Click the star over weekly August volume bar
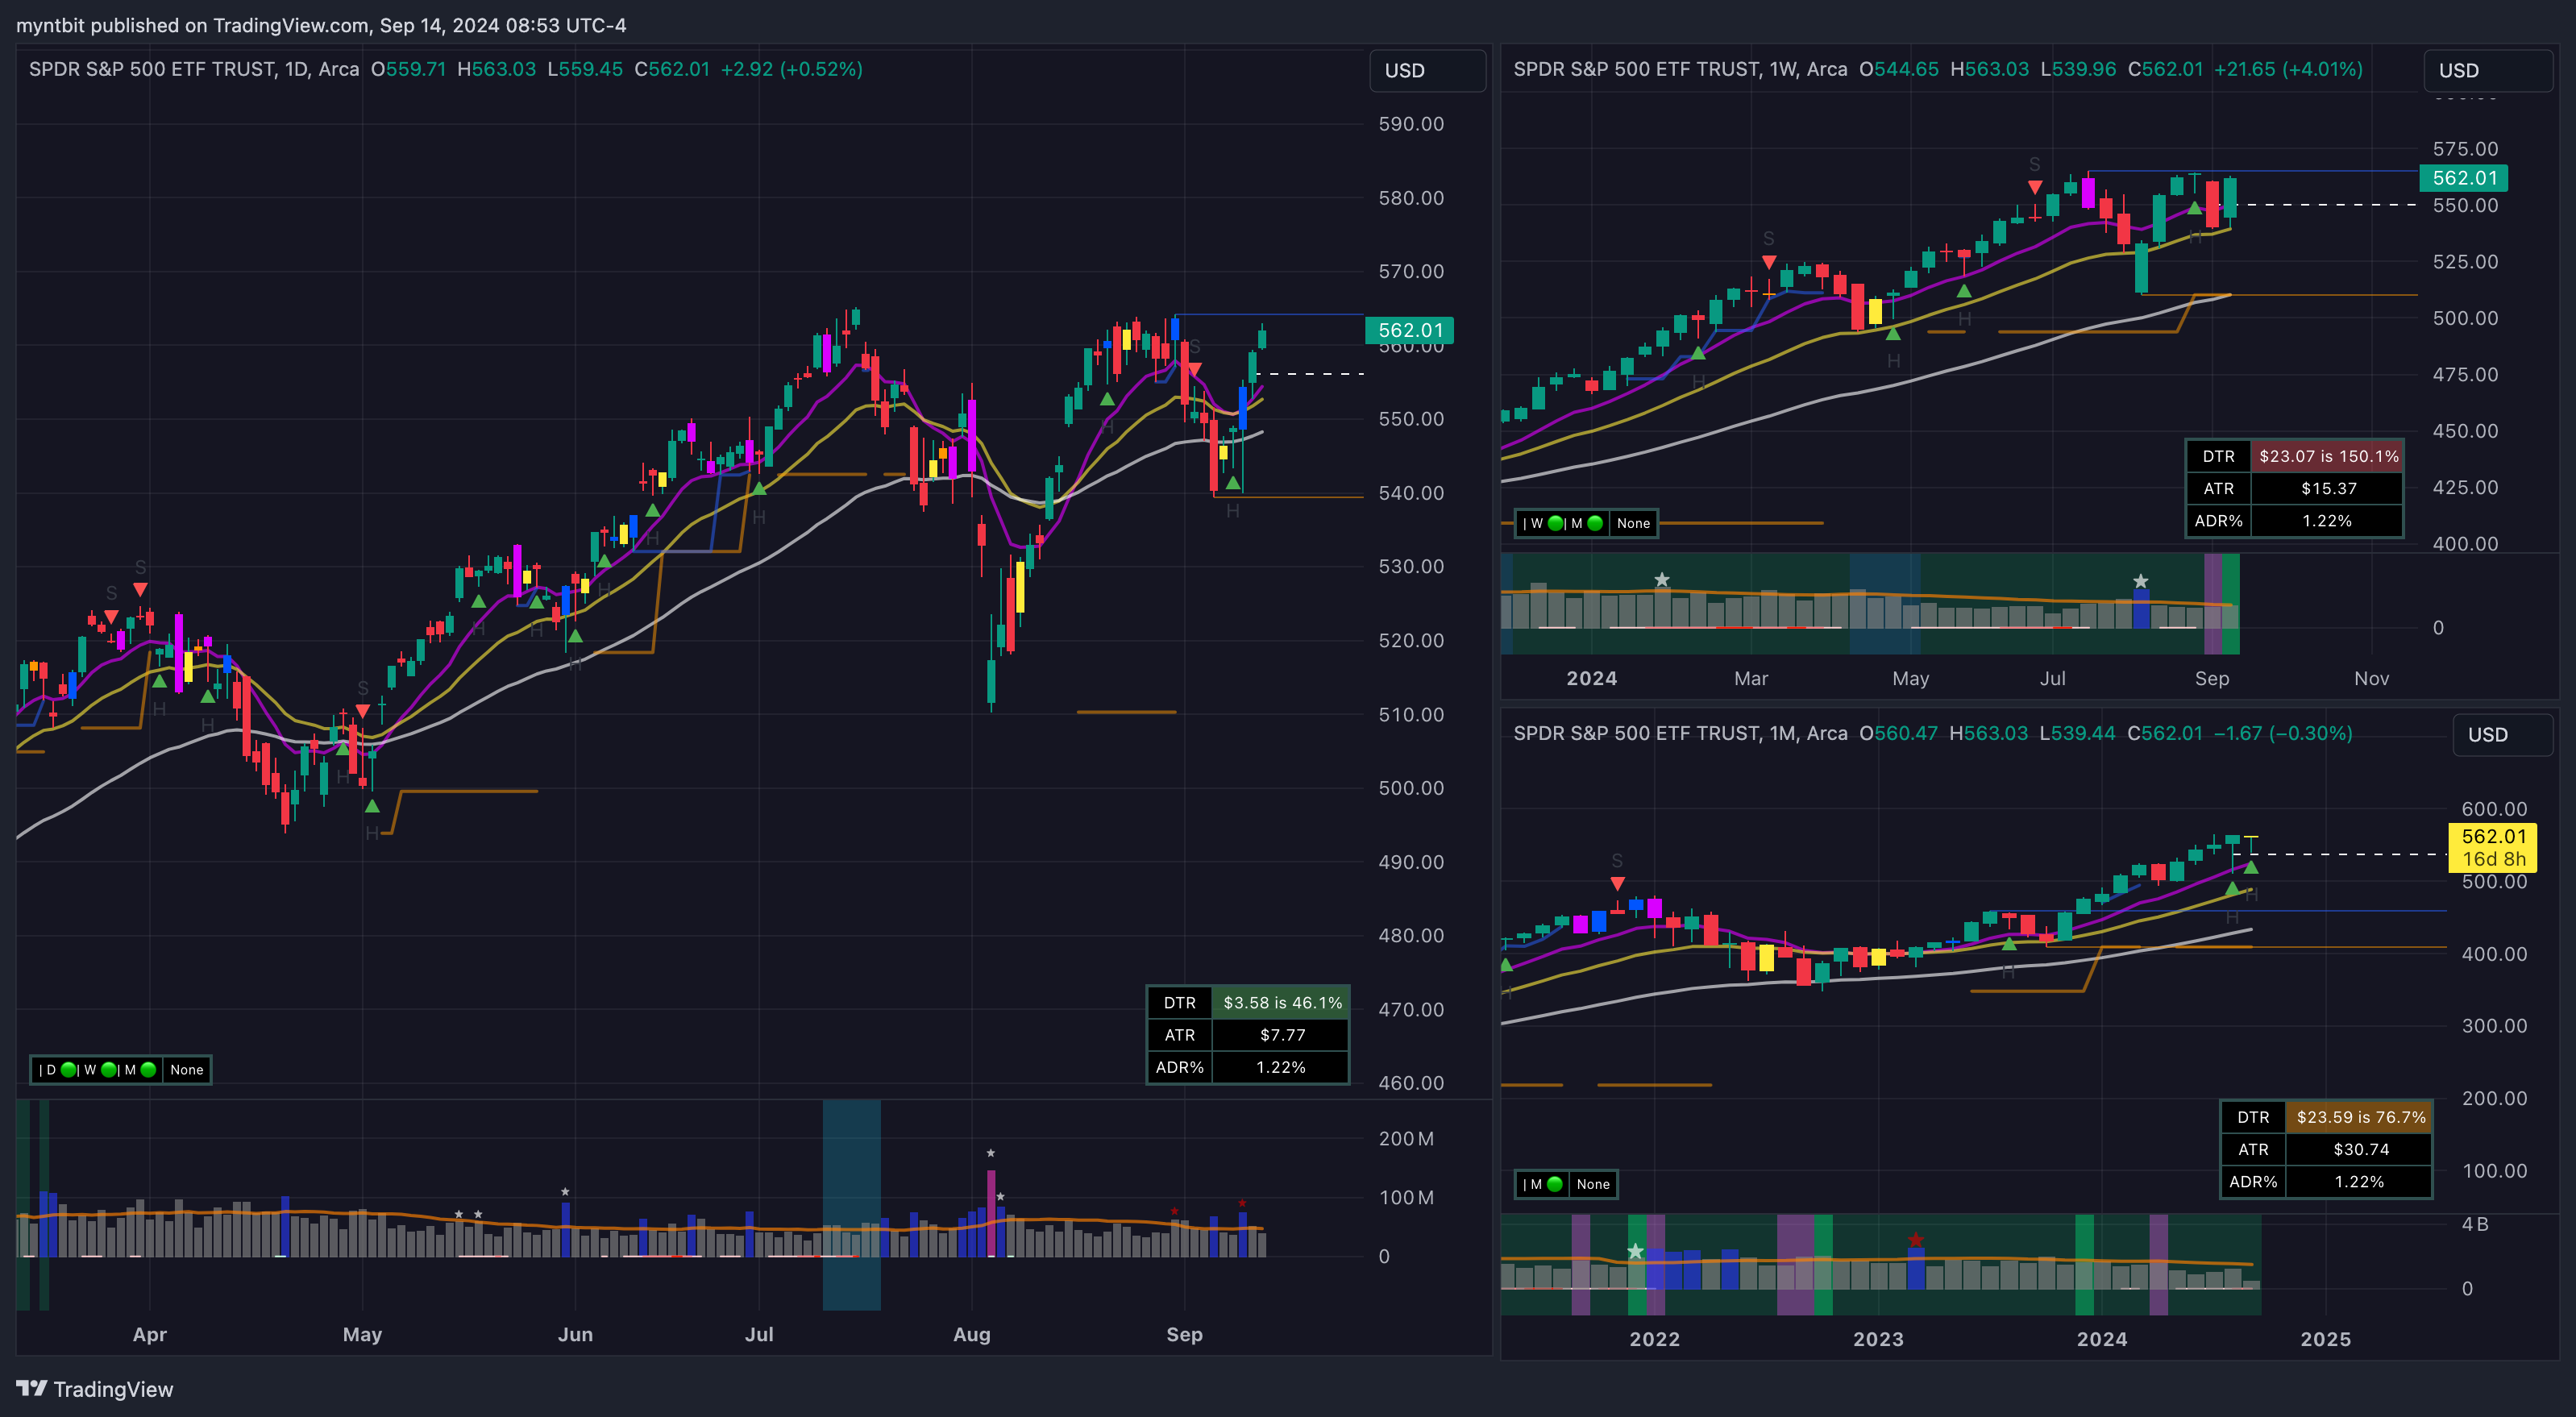Screen dimensions: 2576x1417 [2140, 581]
